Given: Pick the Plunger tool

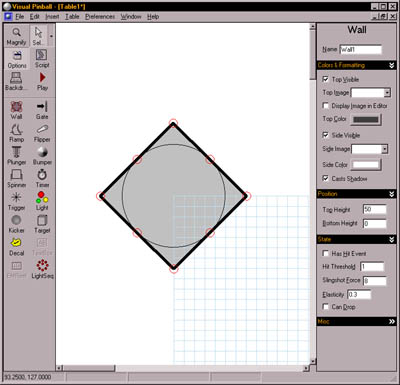Looking at the screenshot, I should [16, 156].
